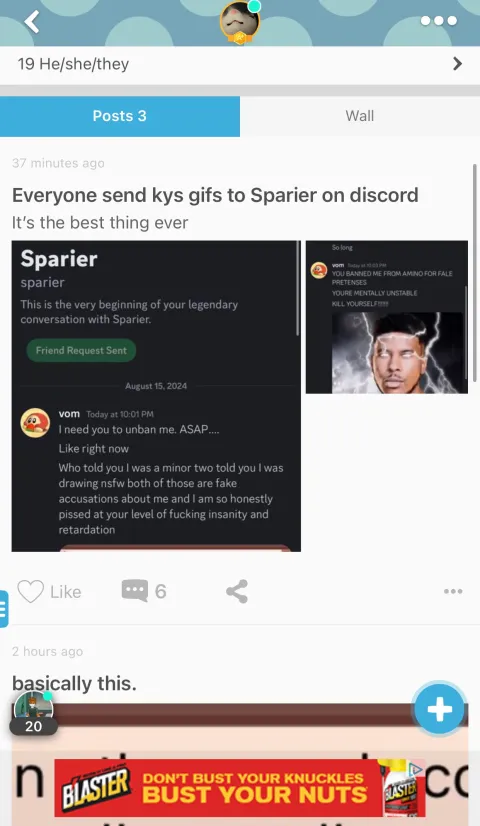Open post titled Everyone send kys gifs

point(215,195)
